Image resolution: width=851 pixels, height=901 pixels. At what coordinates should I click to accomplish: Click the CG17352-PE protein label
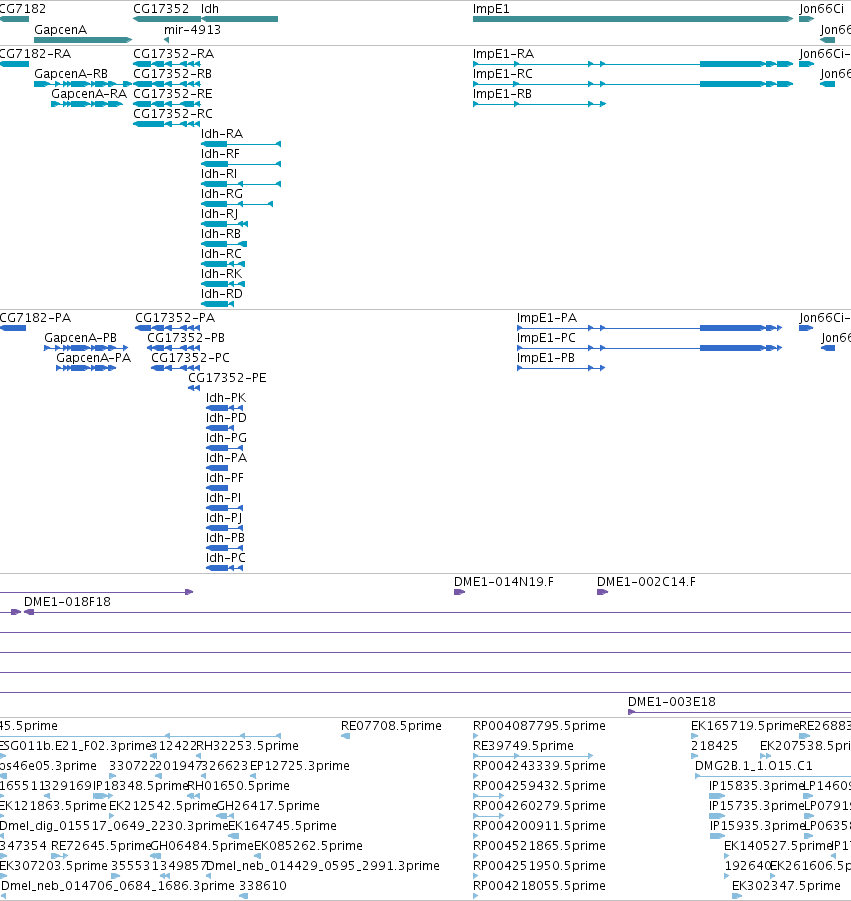point(228,378)
